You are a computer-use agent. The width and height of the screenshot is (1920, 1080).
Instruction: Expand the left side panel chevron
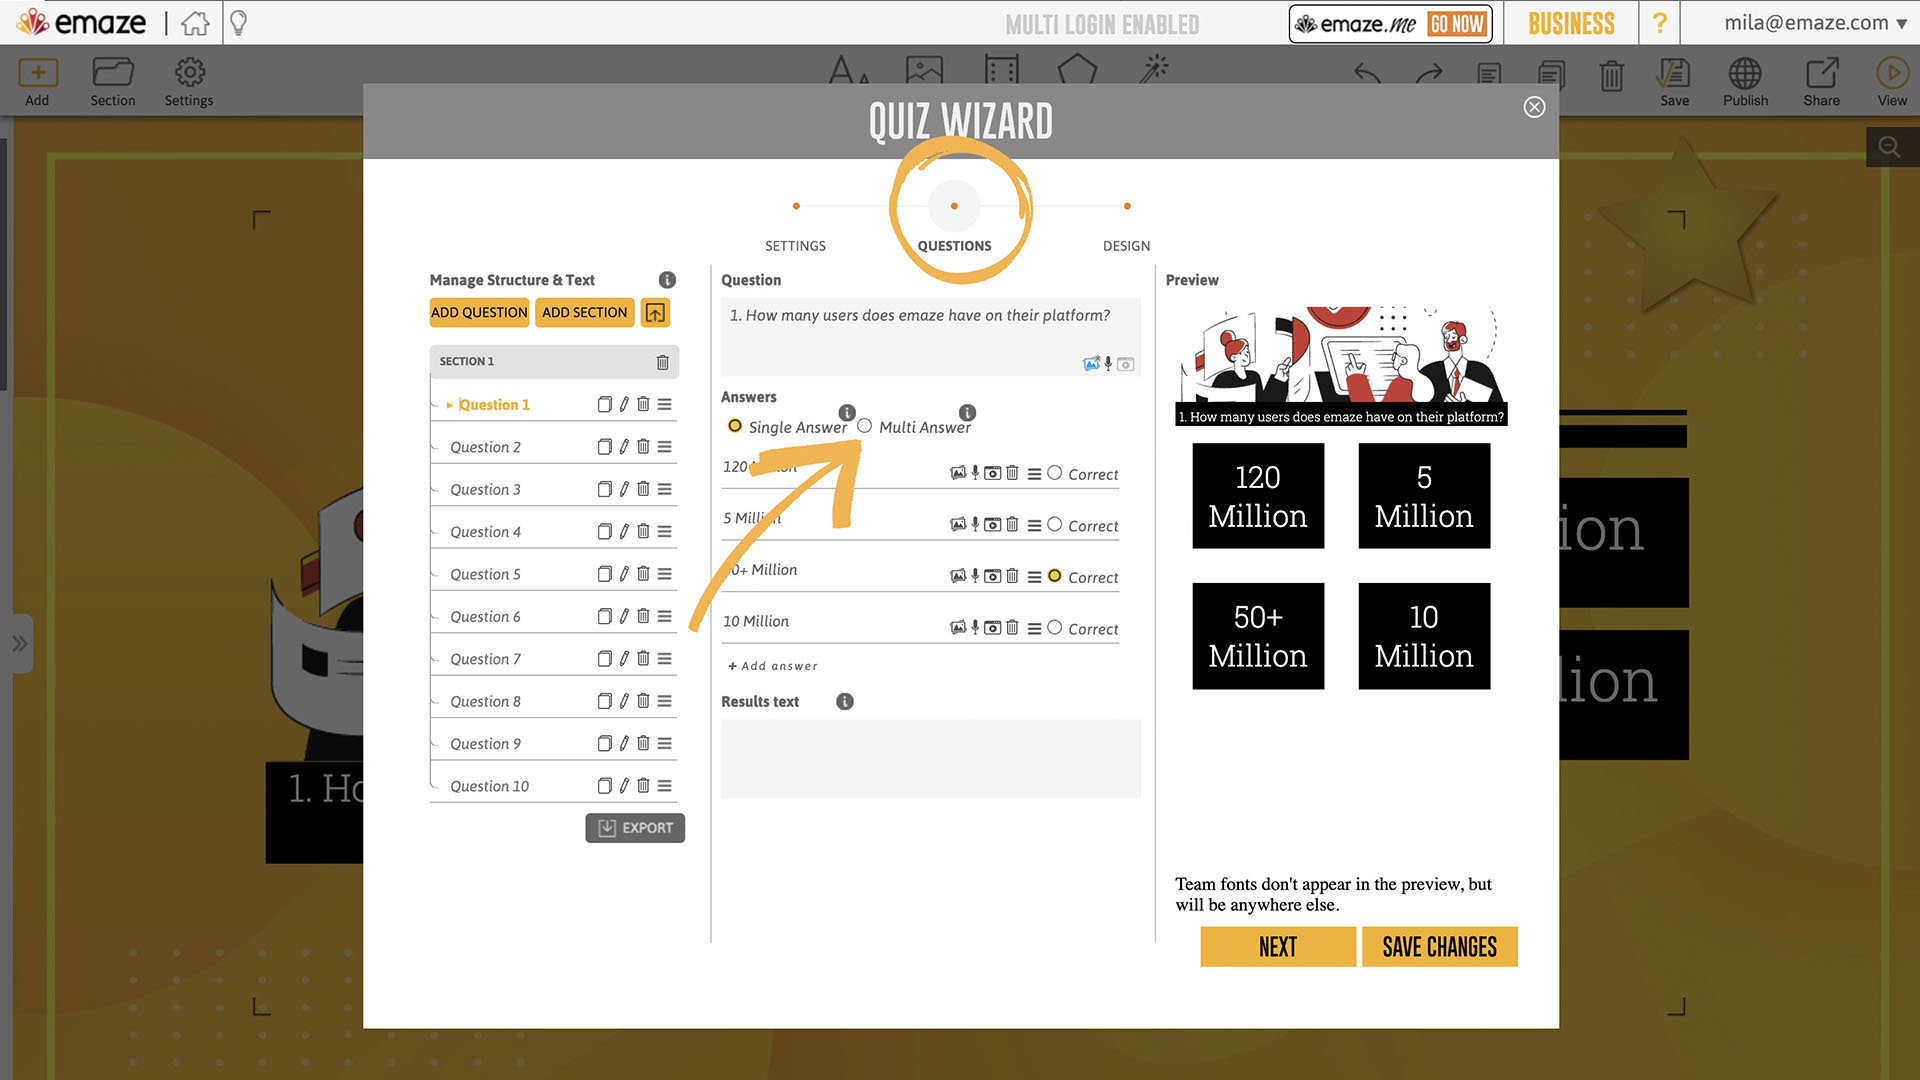click(20, 643)
